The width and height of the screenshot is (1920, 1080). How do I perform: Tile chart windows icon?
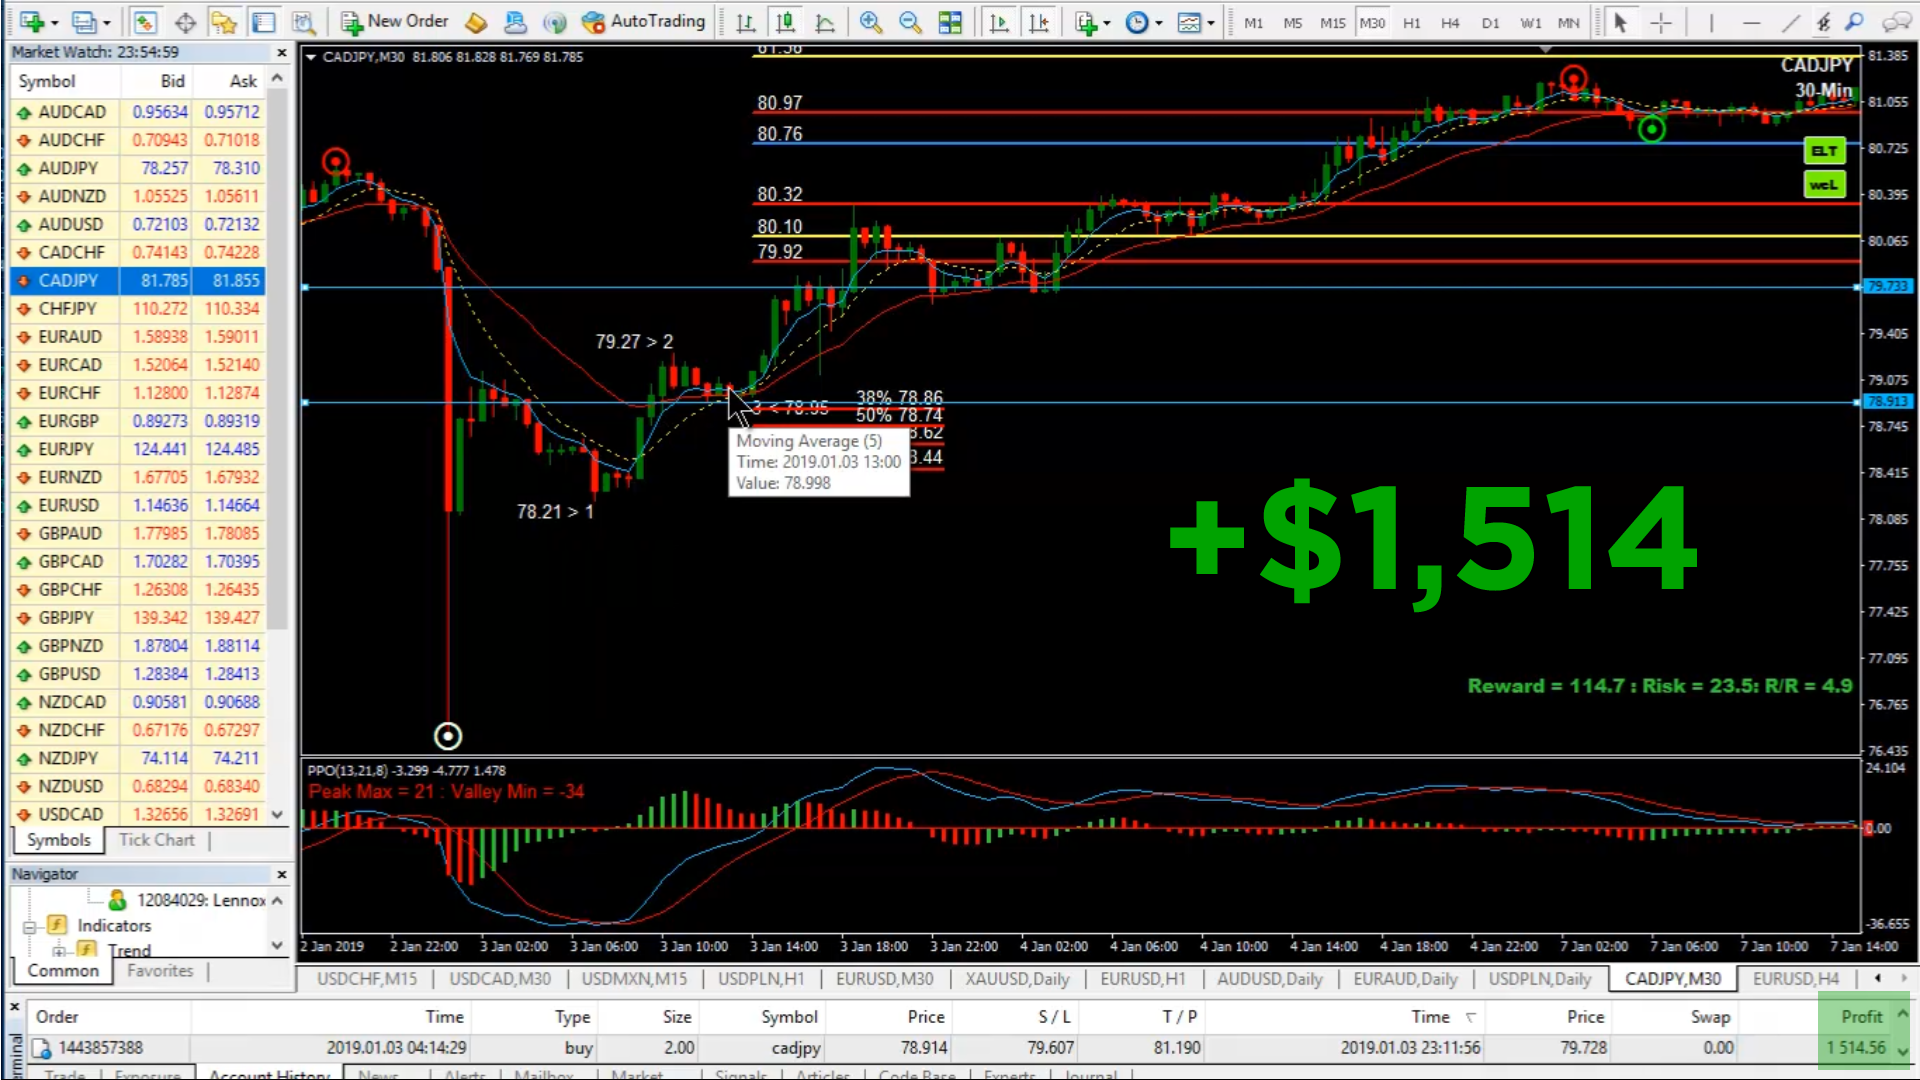pyautogui.click(x=950, y=22)
